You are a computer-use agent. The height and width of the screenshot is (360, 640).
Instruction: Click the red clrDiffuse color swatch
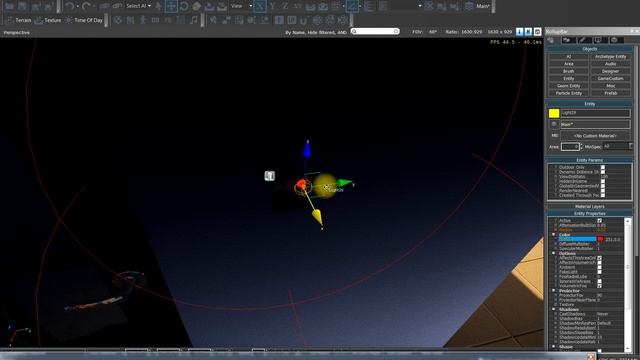point(600,239)
